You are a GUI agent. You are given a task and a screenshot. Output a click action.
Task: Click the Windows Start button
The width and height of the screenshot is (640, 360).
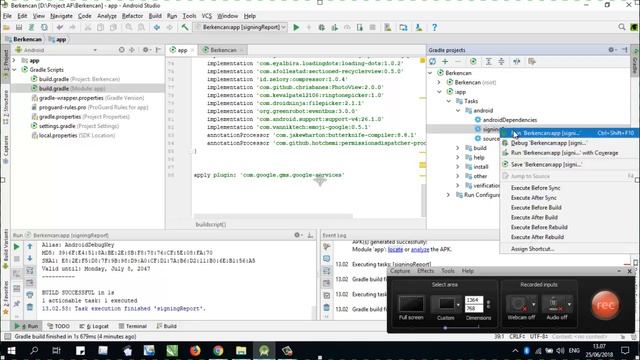click(x=11, y=350)
